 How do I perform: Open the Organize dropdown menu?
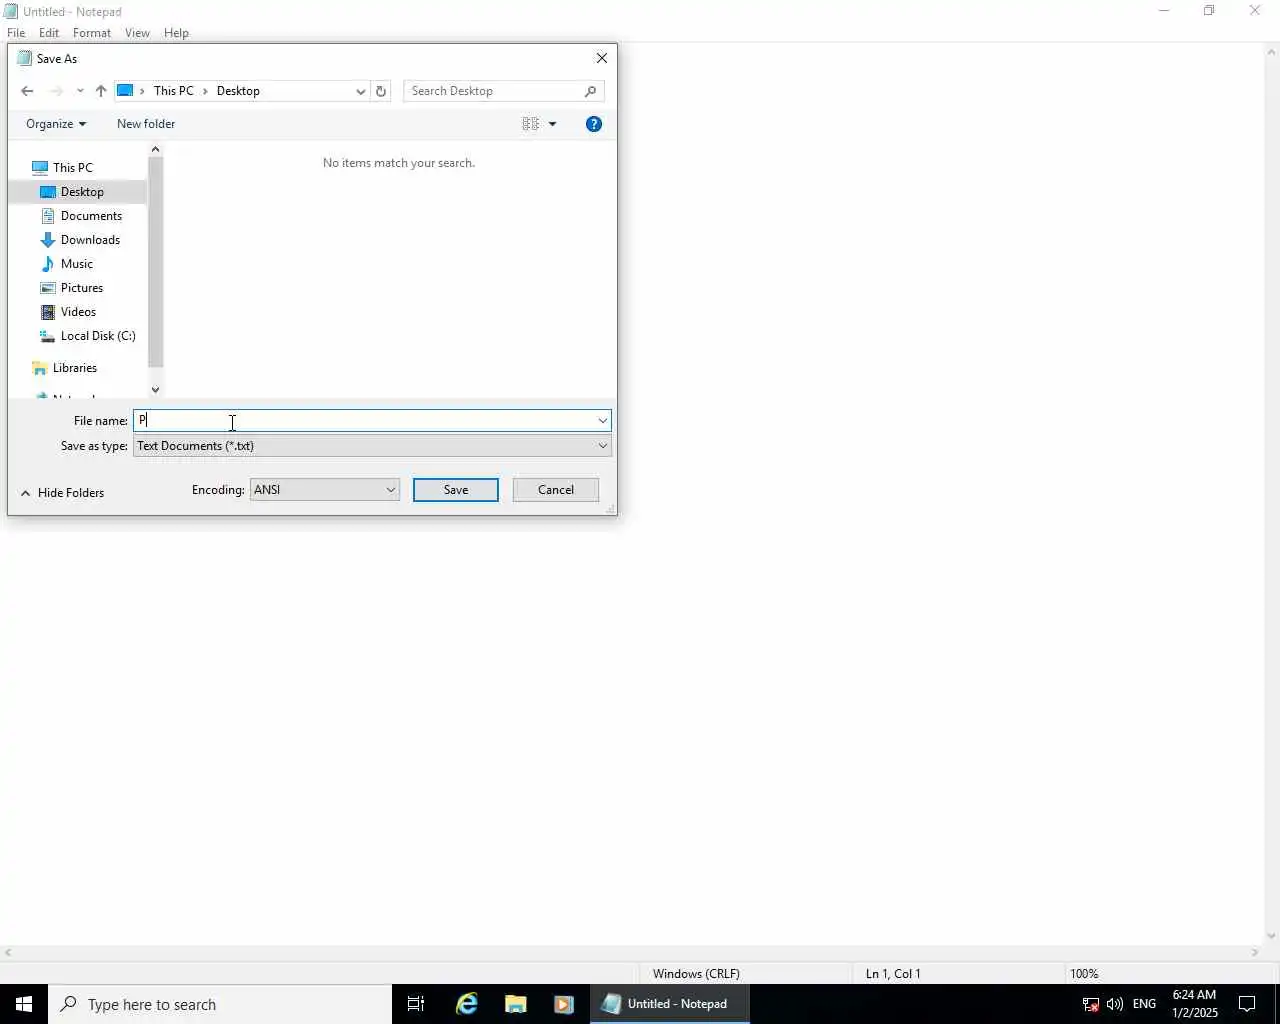tap(56, 124)
